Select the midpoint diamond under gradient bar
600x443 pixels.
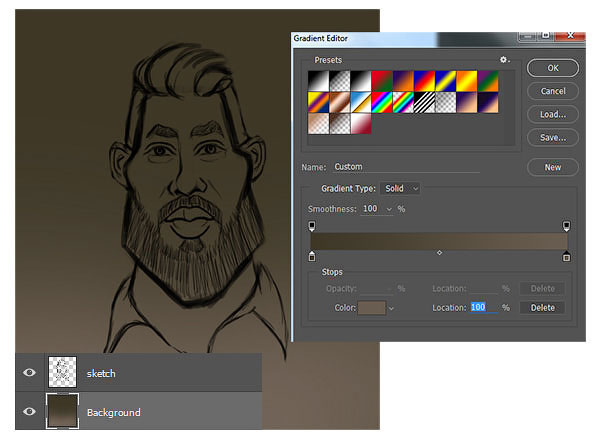tap(439, 252)
